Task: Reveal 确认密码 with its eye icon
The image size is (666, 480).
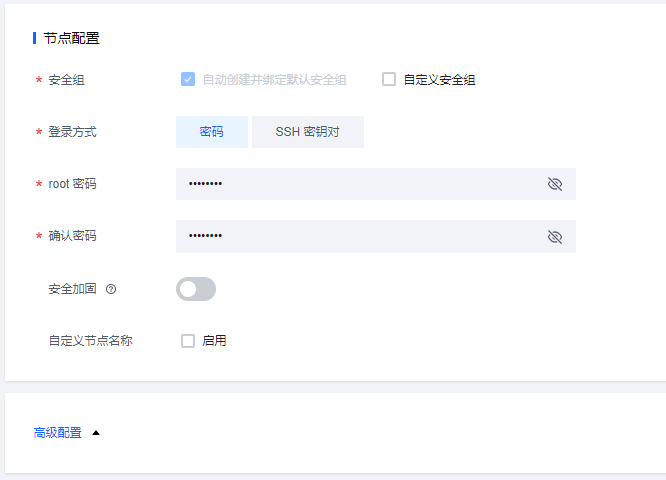Action: coord(555,236)
